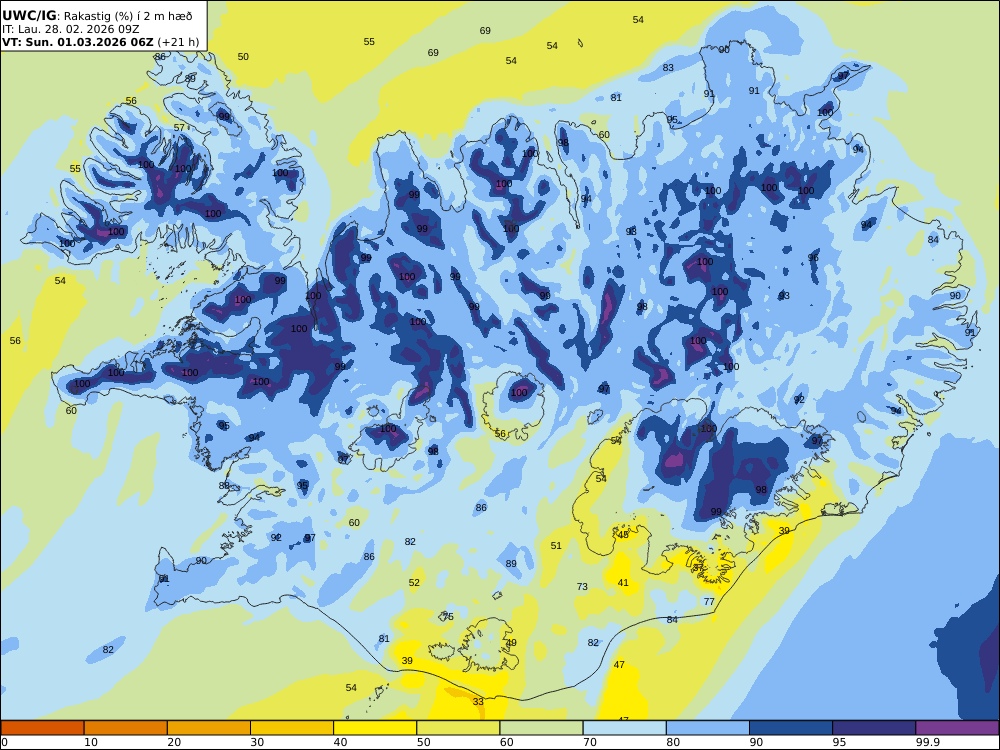This screenshot has height=750, width=1000.
Task: Click the '48' humidity value on the map
Action: point(623,534)
